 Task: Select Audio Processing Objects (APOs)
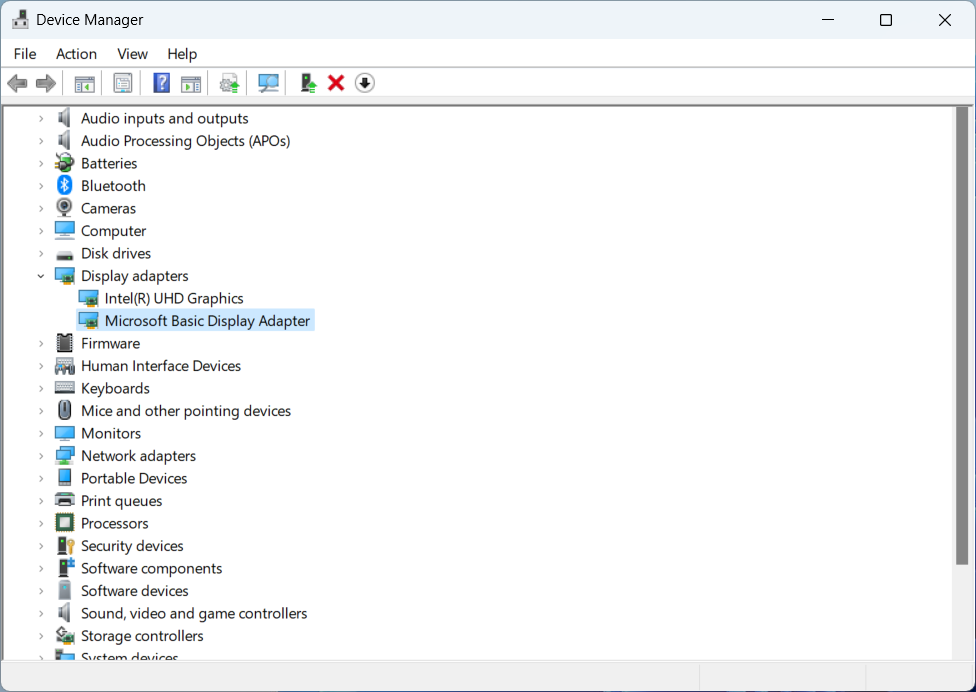pos(185,141)
